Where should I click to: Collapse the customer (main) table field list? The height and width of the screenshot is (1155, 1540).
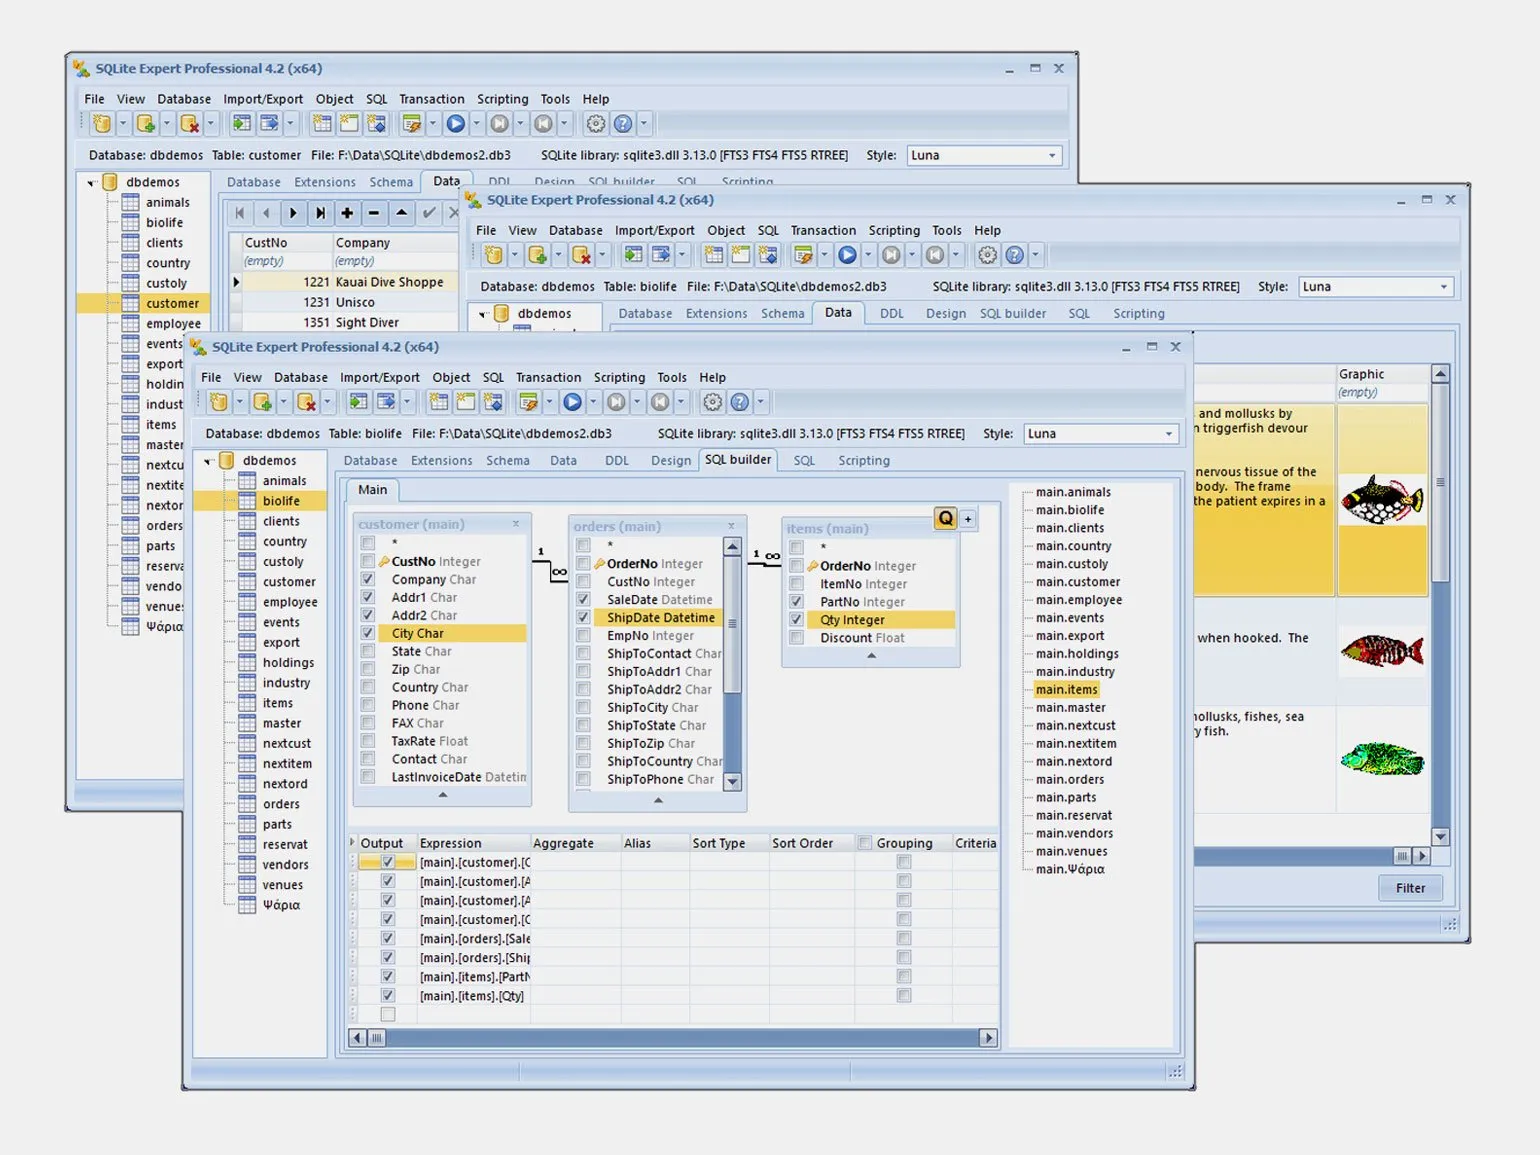click(x=443, y=795)
